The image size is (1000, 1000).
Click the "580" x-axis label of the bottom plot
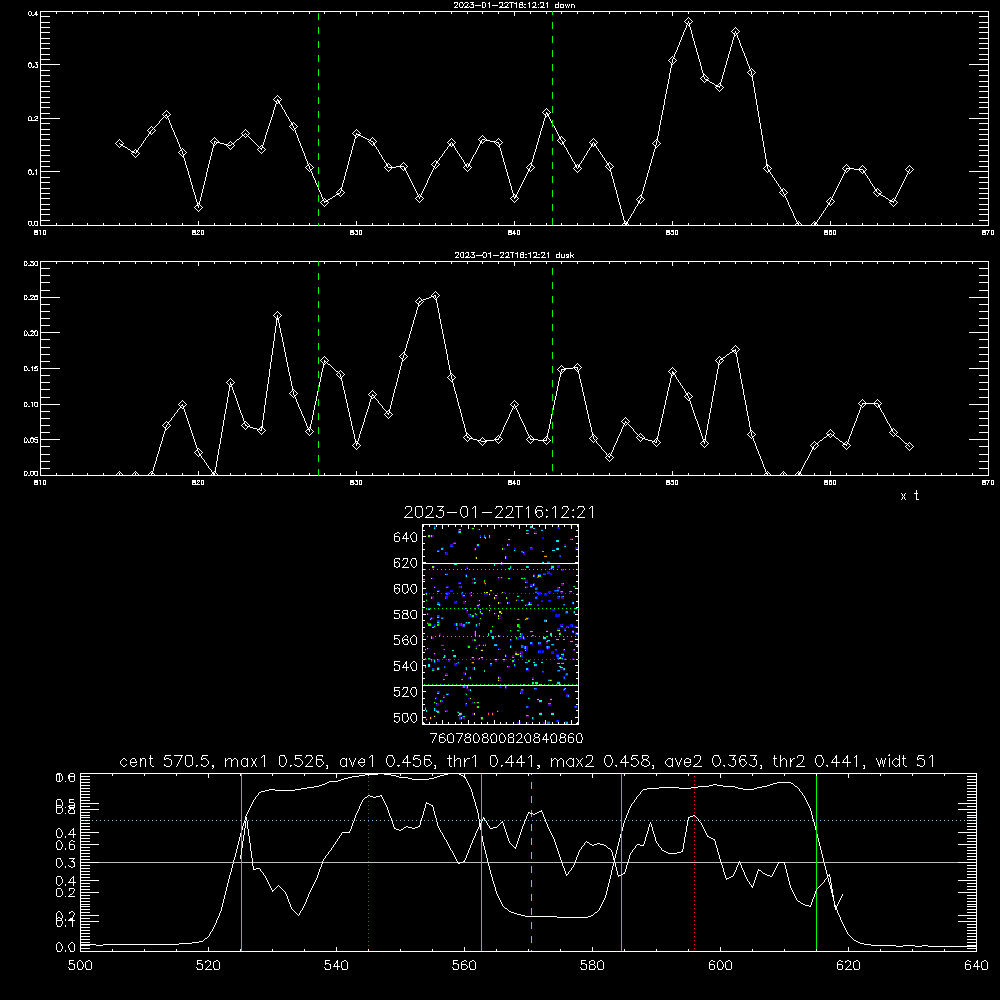click(x=592, y=966)
